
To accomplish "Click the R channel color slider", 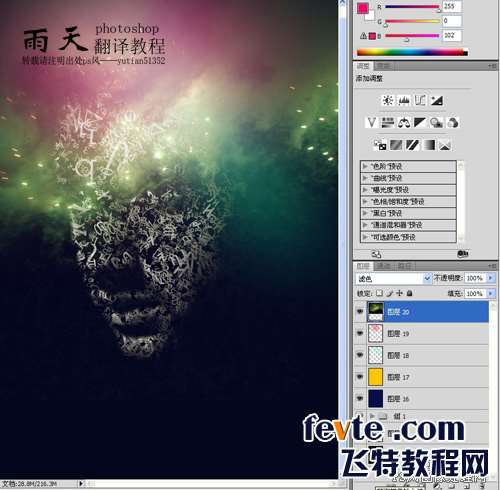I will tap(412, 7).
